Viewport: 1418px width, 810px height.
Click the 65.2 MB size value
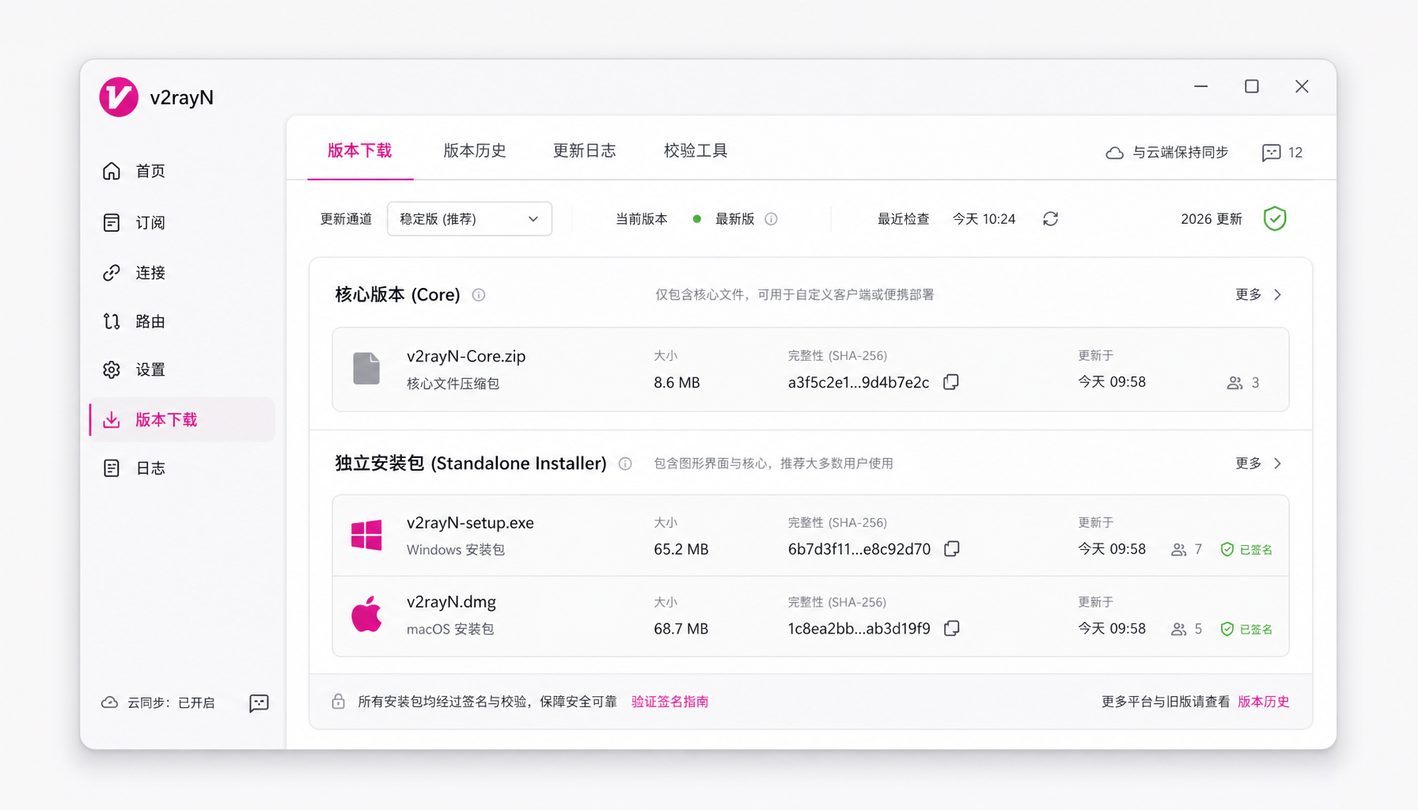(x=681, y=549)
